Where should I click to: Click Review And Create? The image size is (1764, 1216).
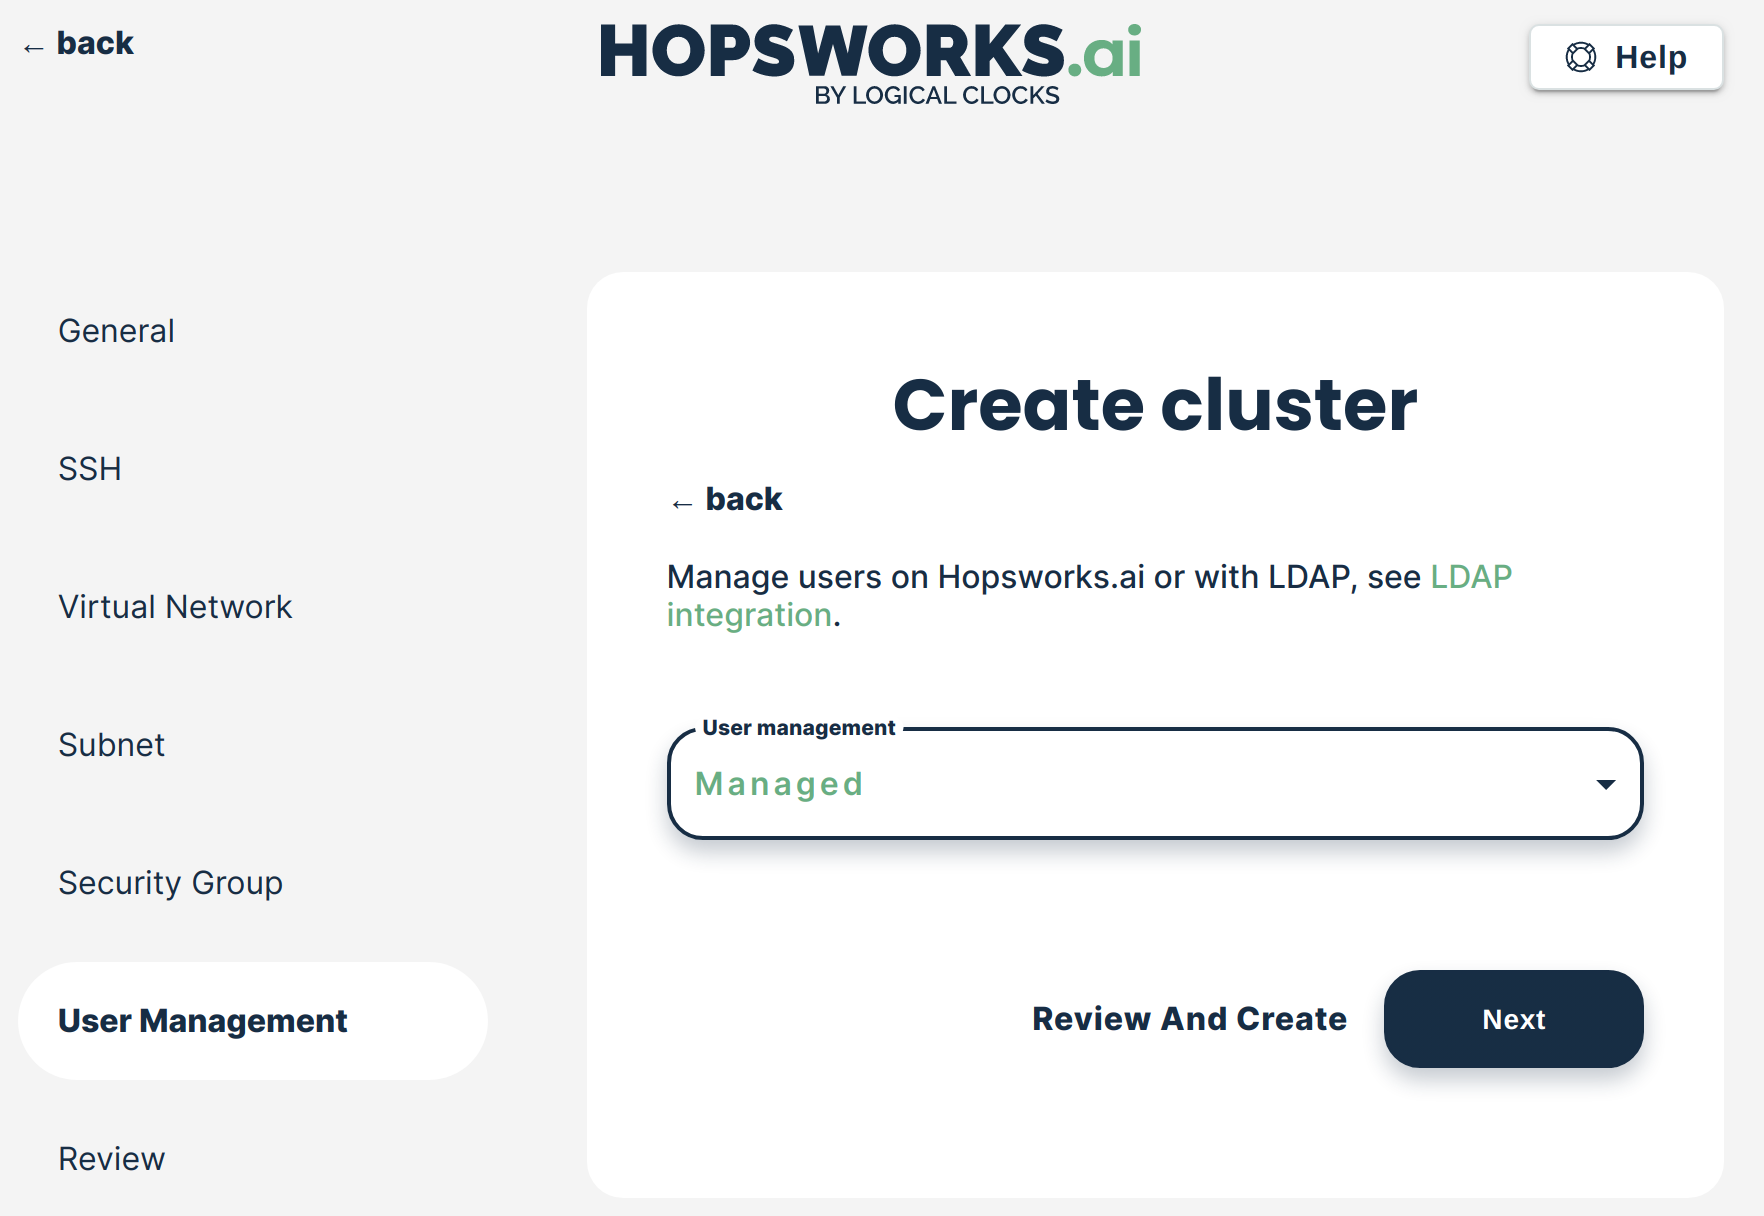pos(1189,1019)
